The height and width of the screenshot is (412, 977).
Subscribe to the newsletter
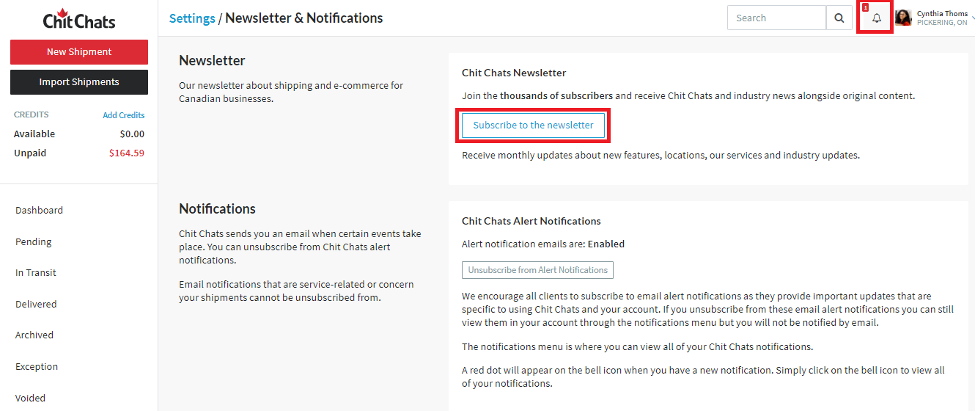click(x=533, y=125)
